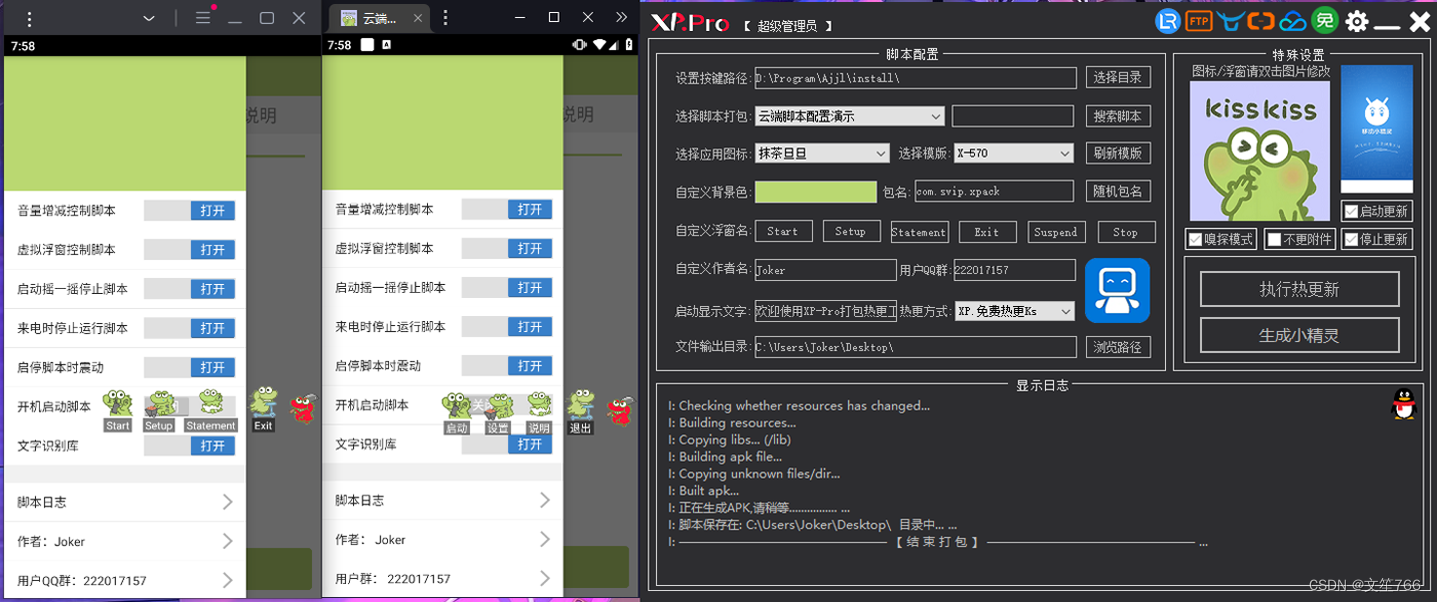Image resolution: width=1437 pixels, height=602 pixels.
Task: Toggle 虚拟浮窗控制脚本 switch in left emulator
Action: point(190,249)
